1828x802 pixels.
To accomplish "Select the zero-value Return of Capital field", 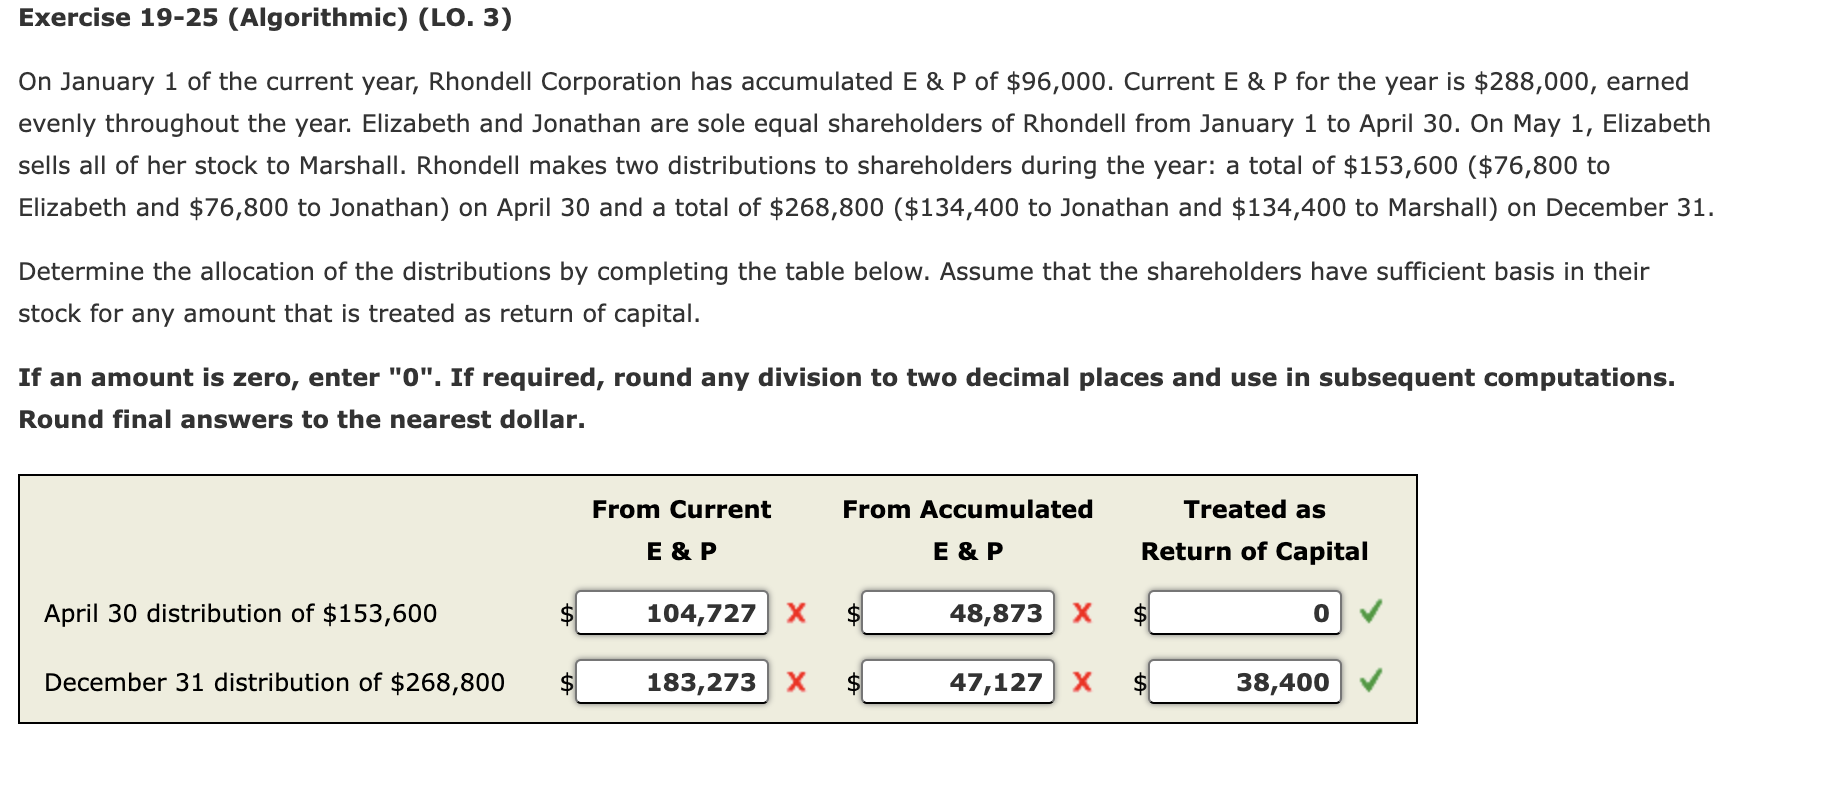I will 1245,614.
